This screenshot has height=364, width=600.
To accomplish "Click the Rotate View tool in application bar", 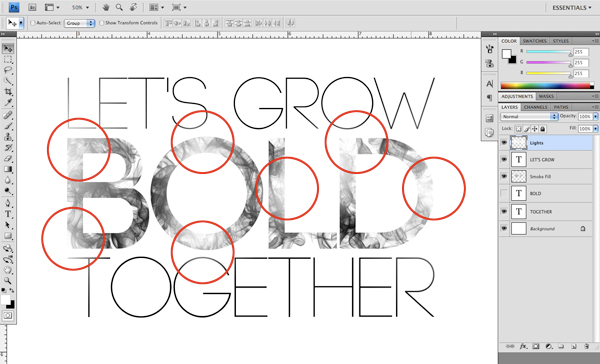I will [133, 7].
